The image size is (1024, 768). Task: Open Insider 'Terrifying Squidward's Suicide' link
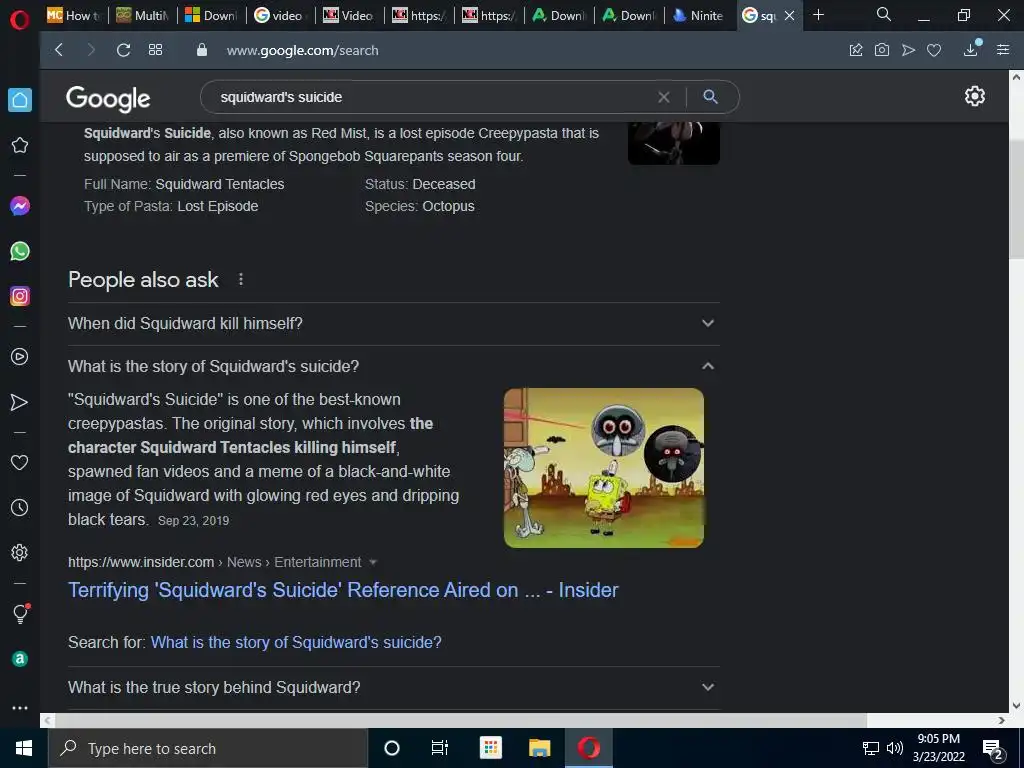coord(343,590)
